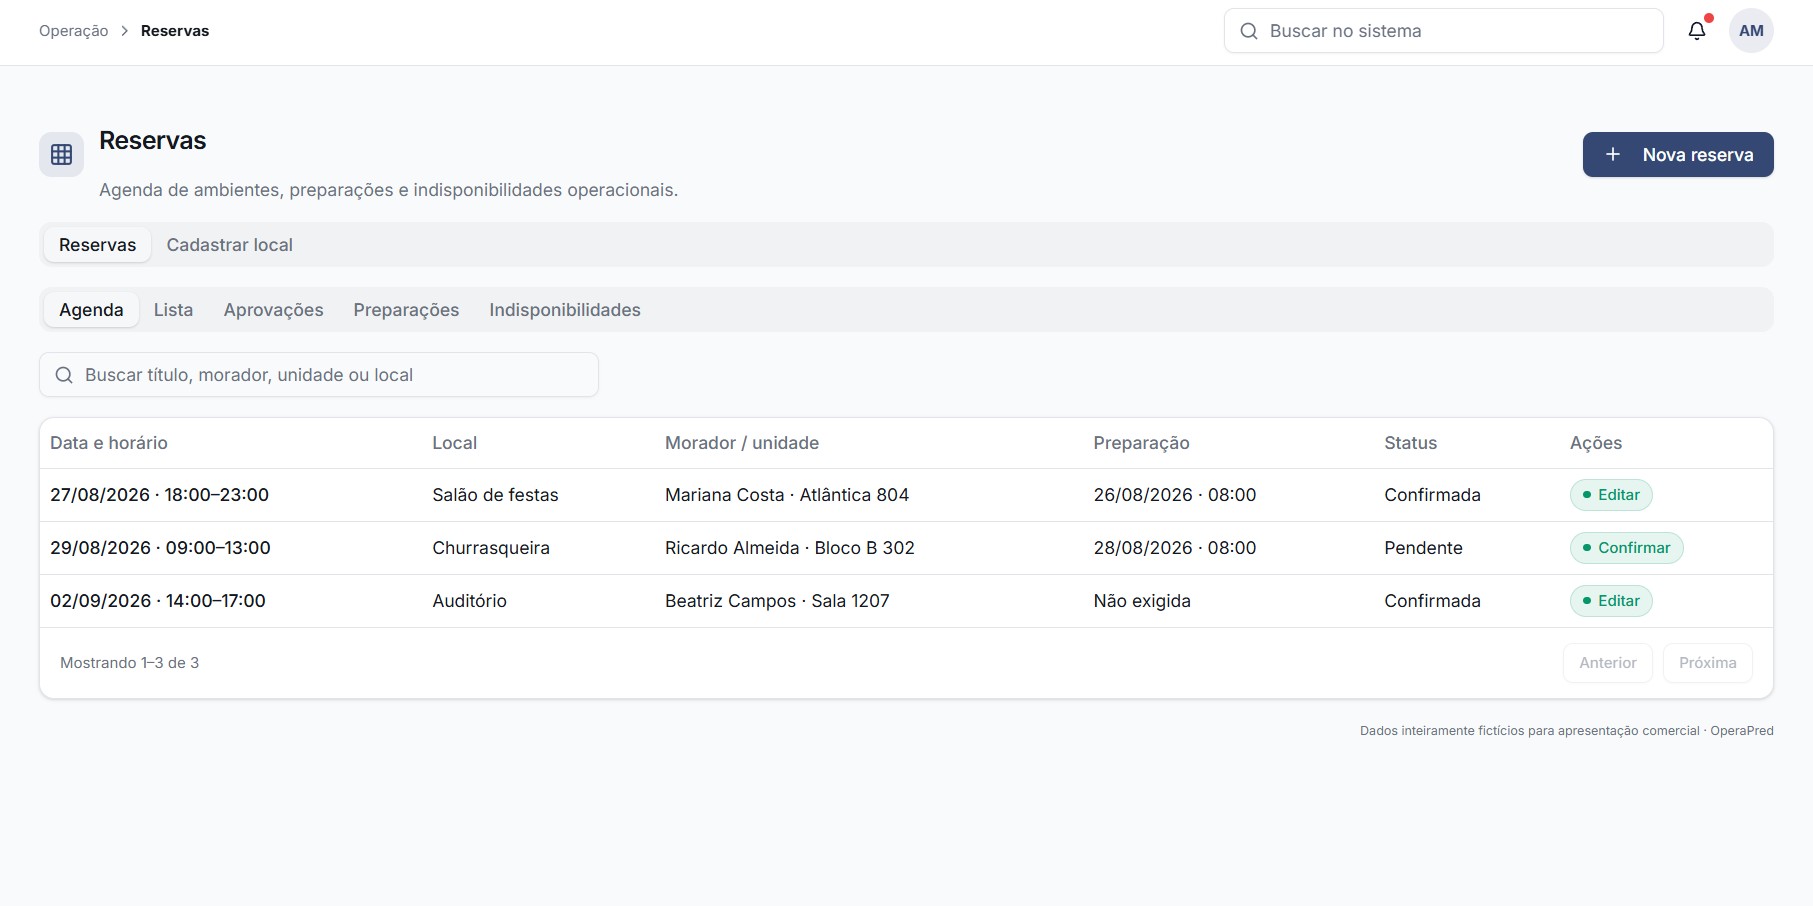Confirm the Churrasqueira reservation

tap(1627, 548)
